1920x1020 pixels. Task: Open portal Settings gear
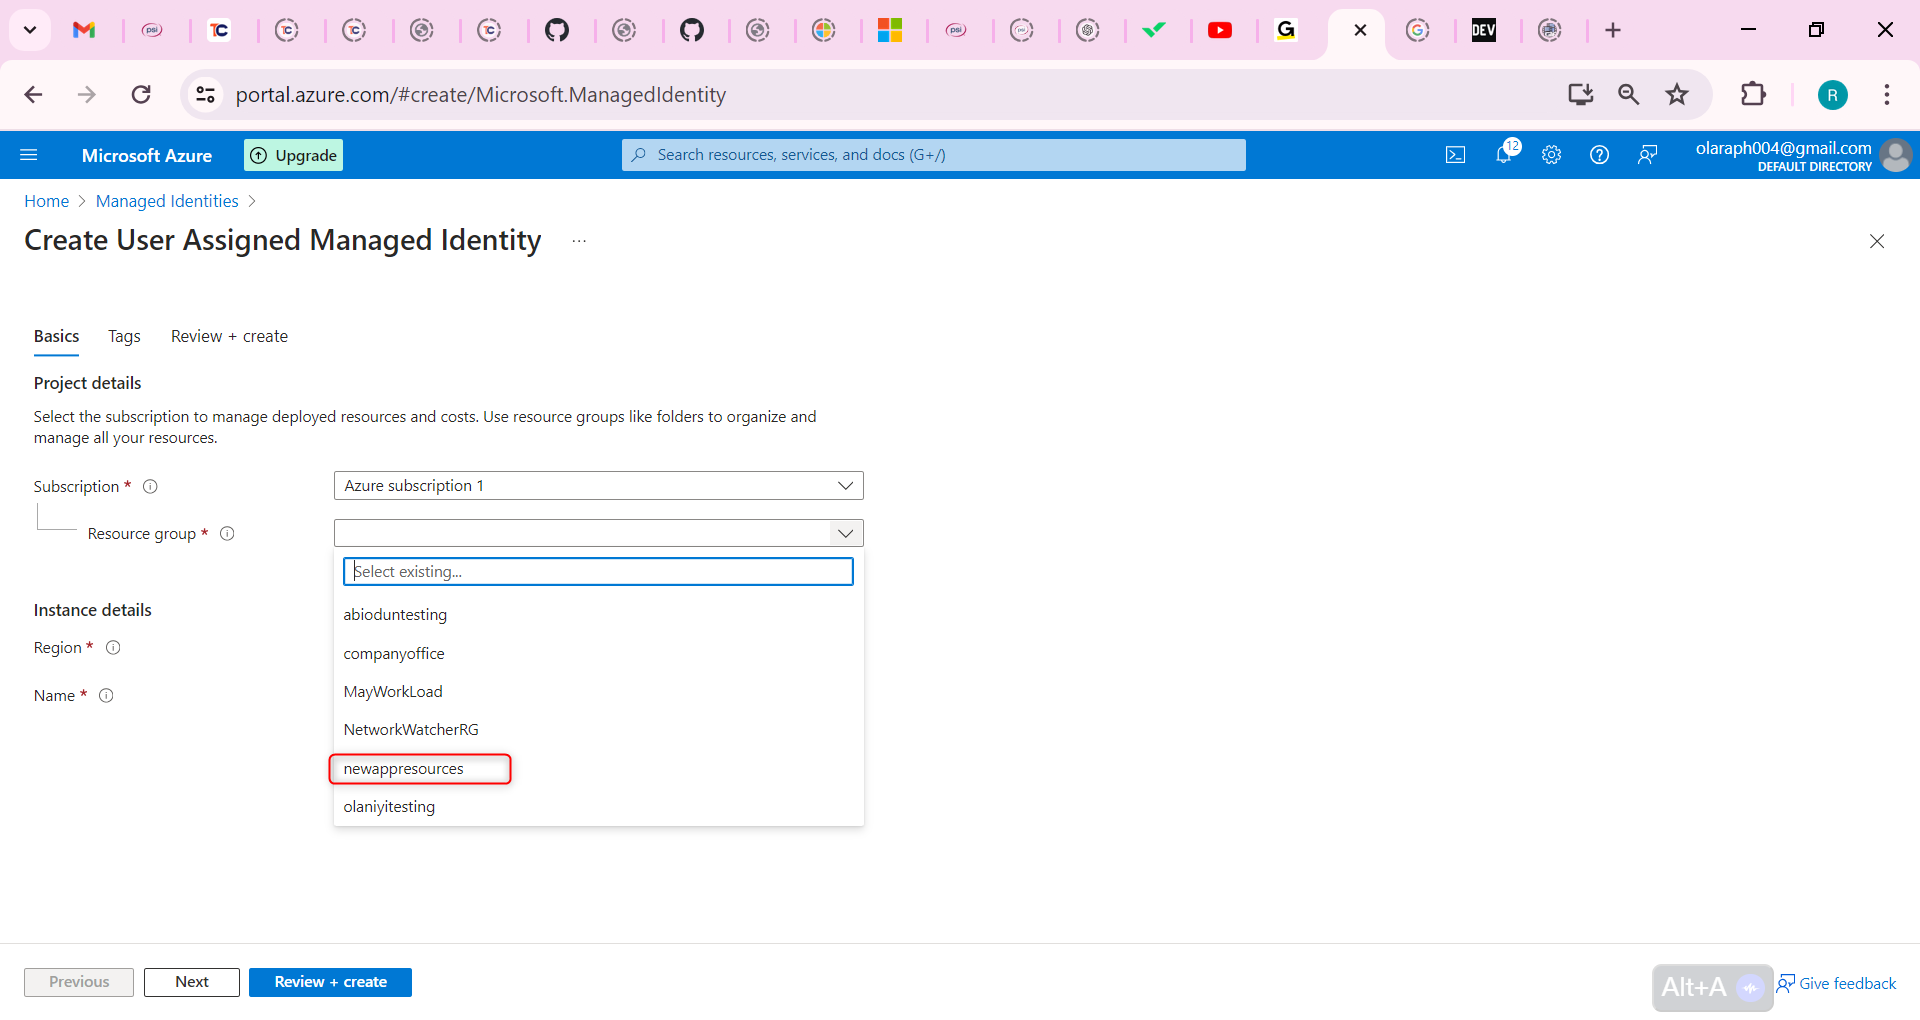[1551, 155]
